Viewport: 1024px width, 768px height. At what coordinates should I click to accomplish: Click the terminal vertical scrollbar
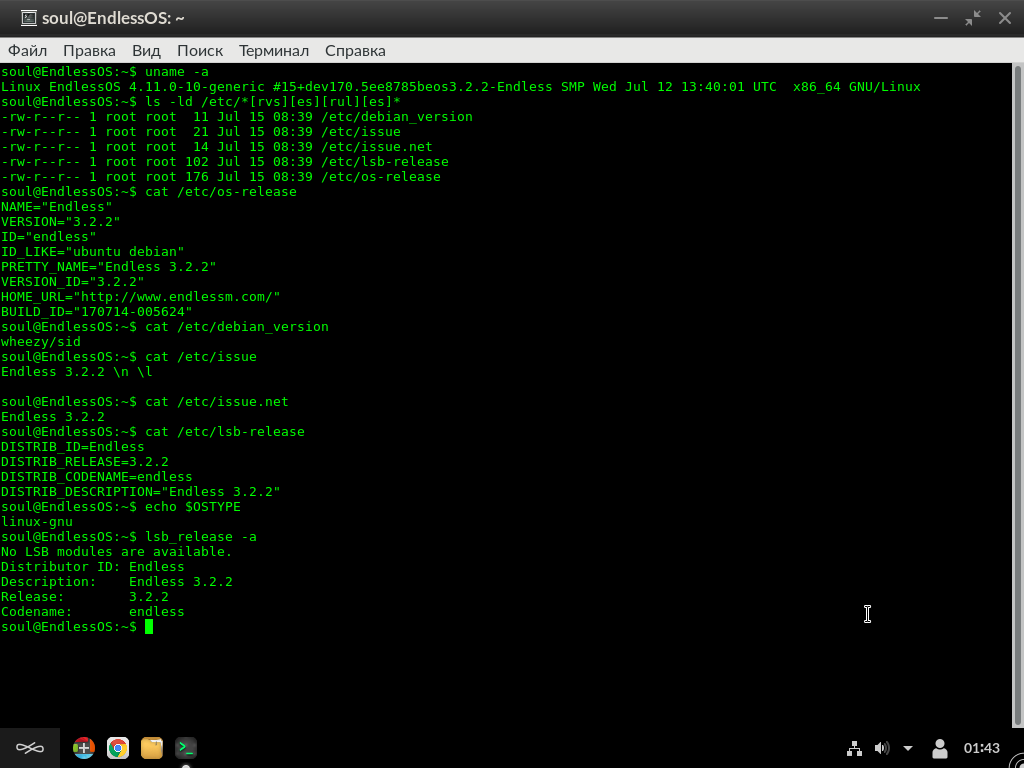click(x=1018, y=395)
